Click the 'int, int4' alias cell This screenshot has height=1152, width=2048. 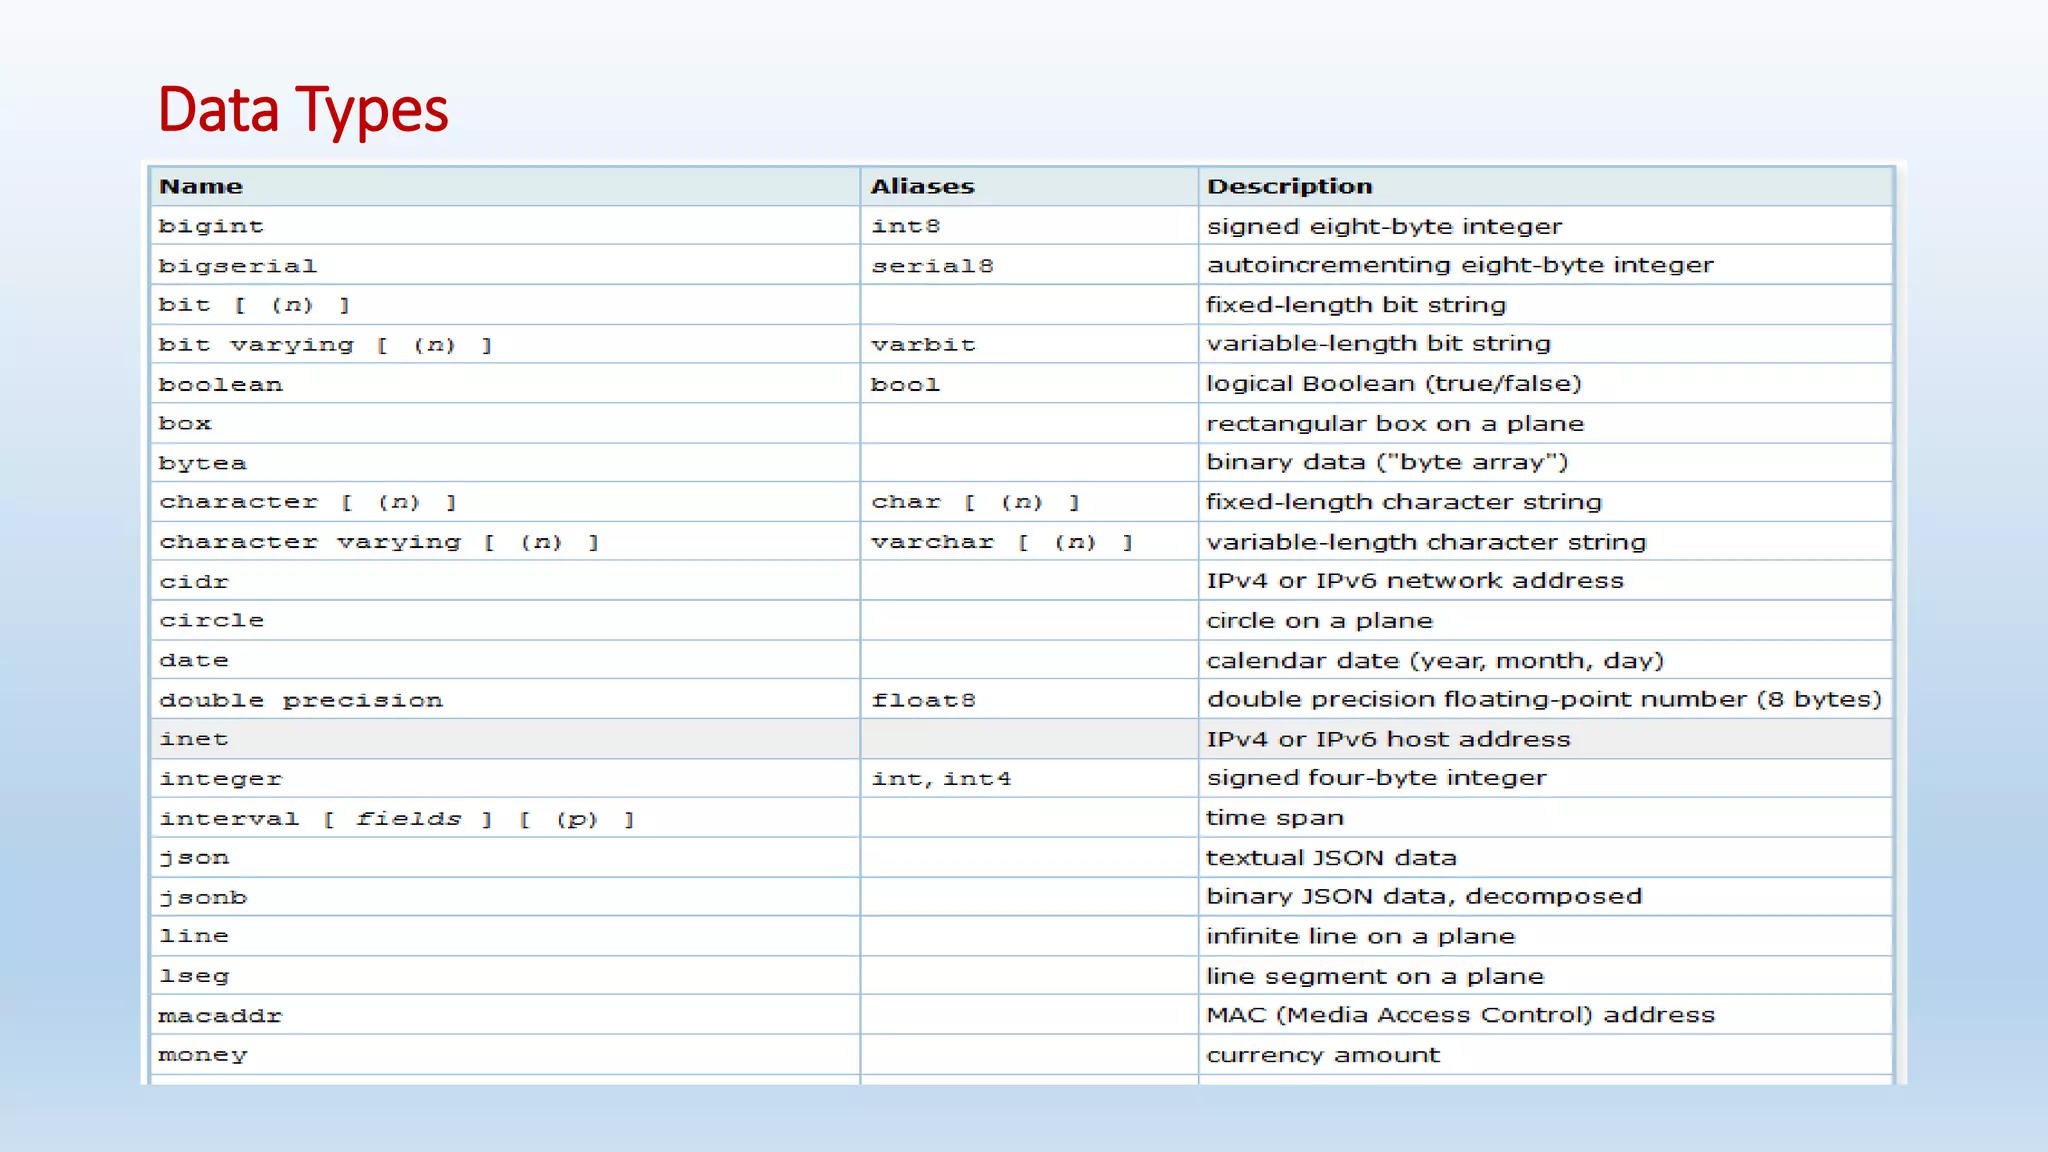click(1029, 778)
